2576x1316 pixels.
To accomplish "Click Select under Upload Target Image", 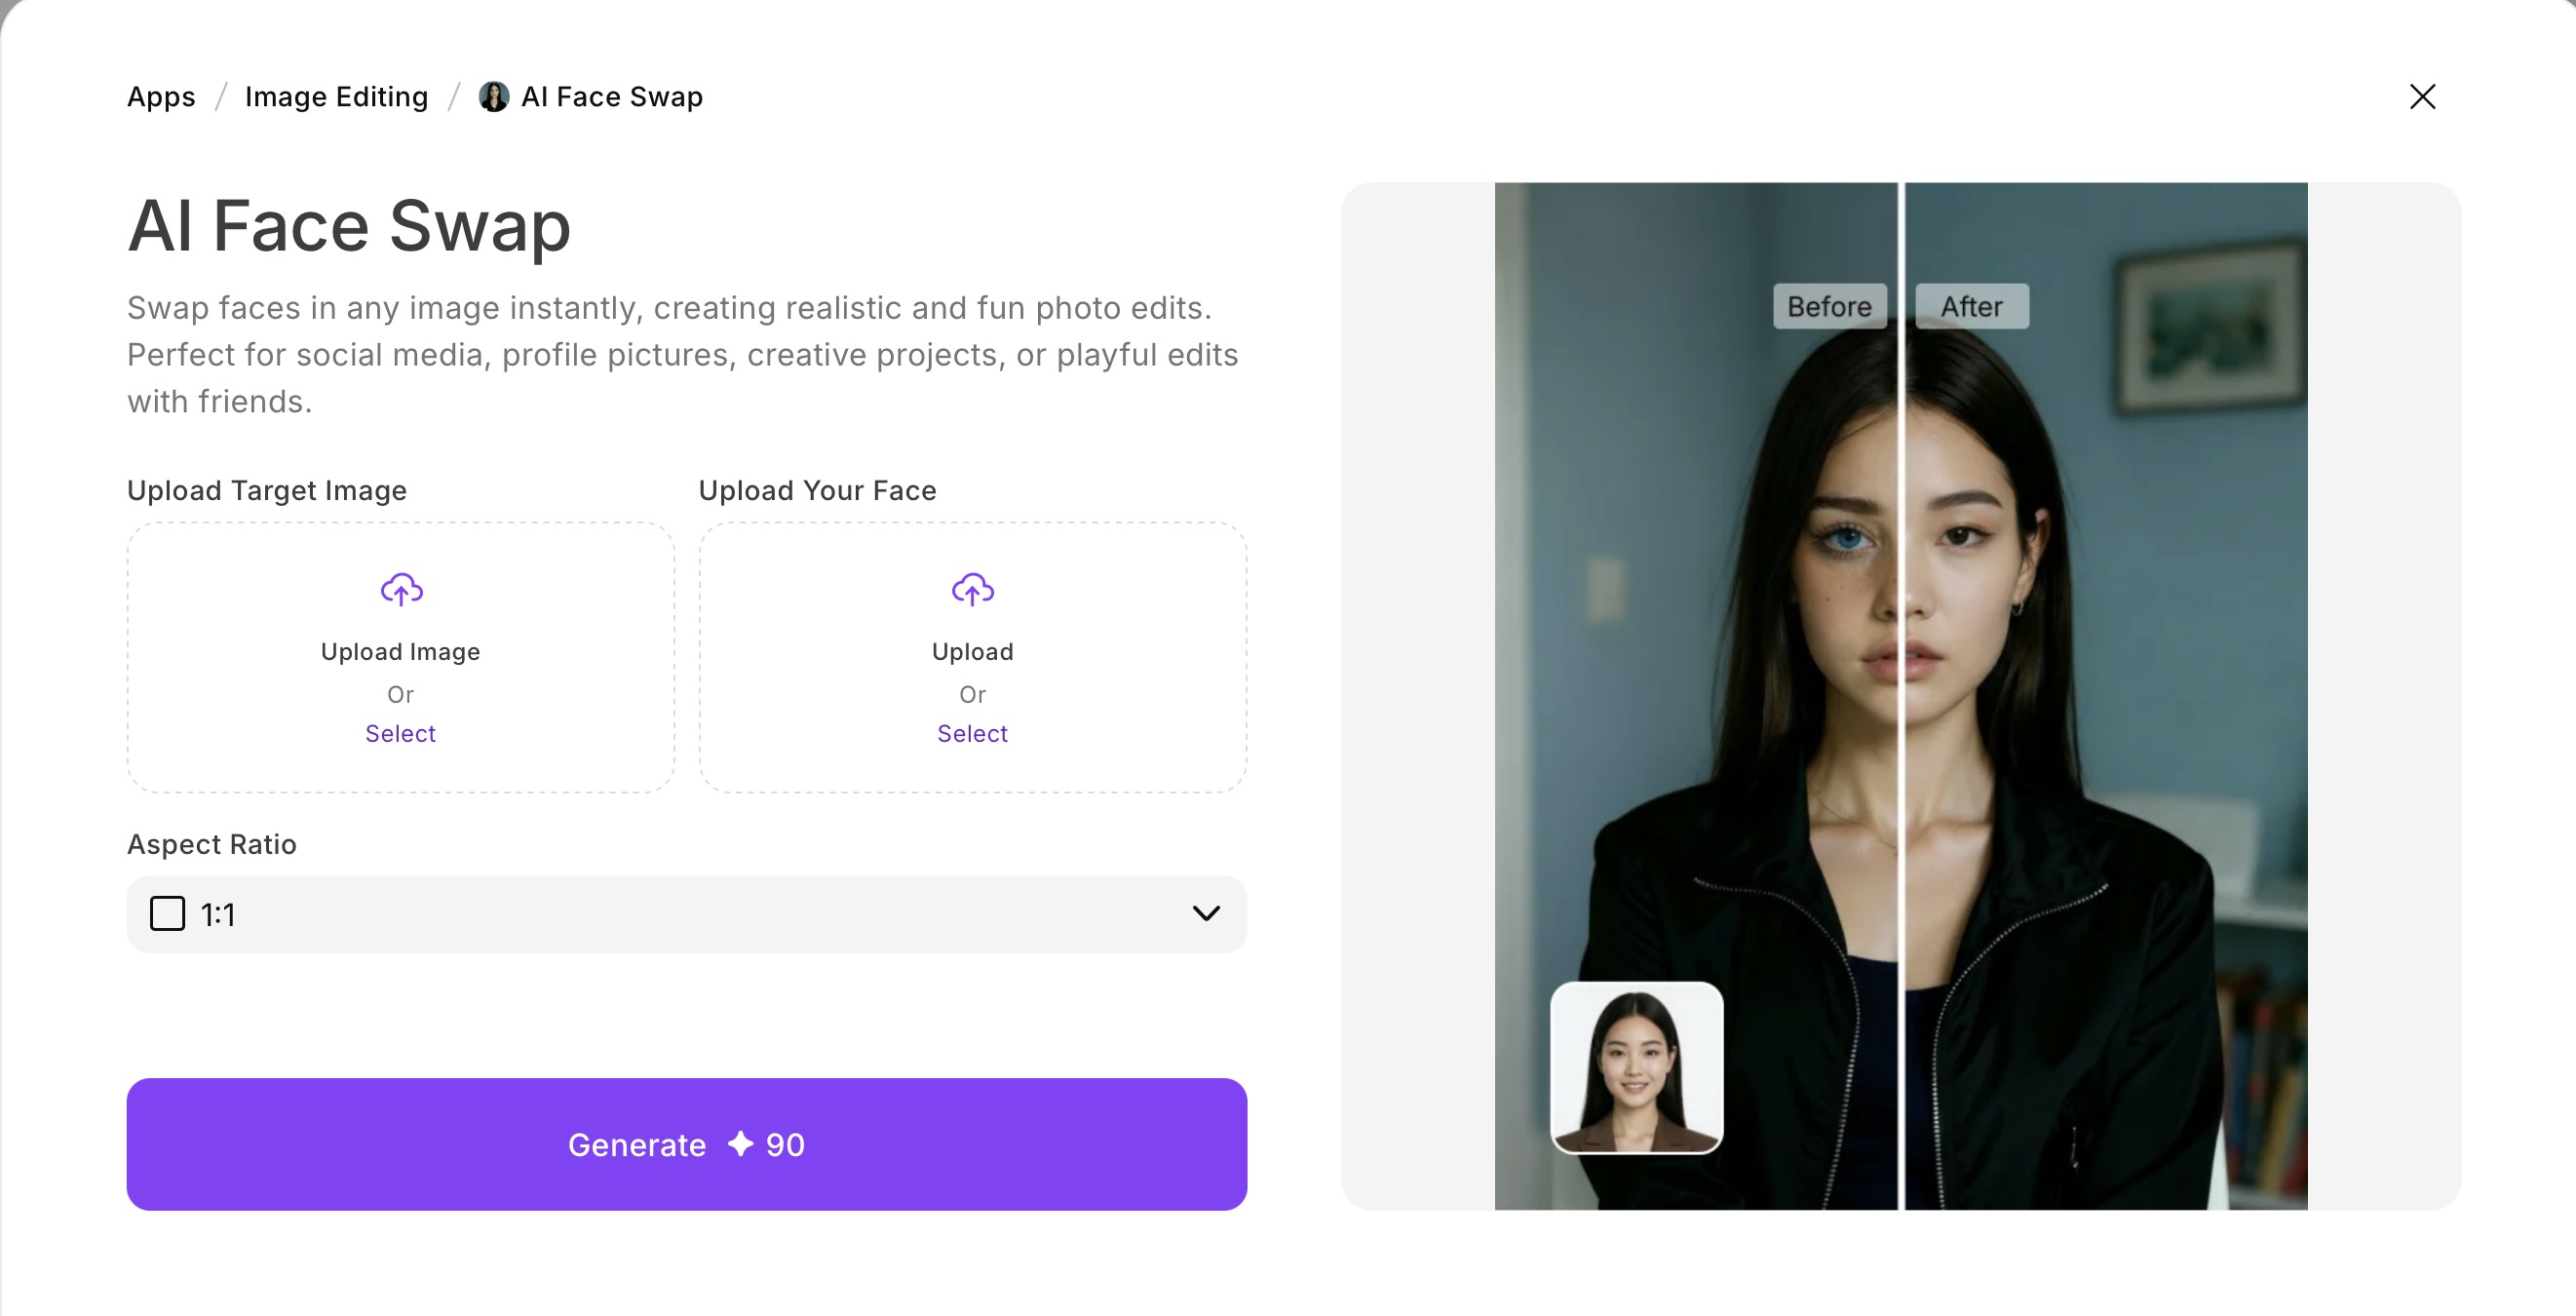I will (400, 733).
